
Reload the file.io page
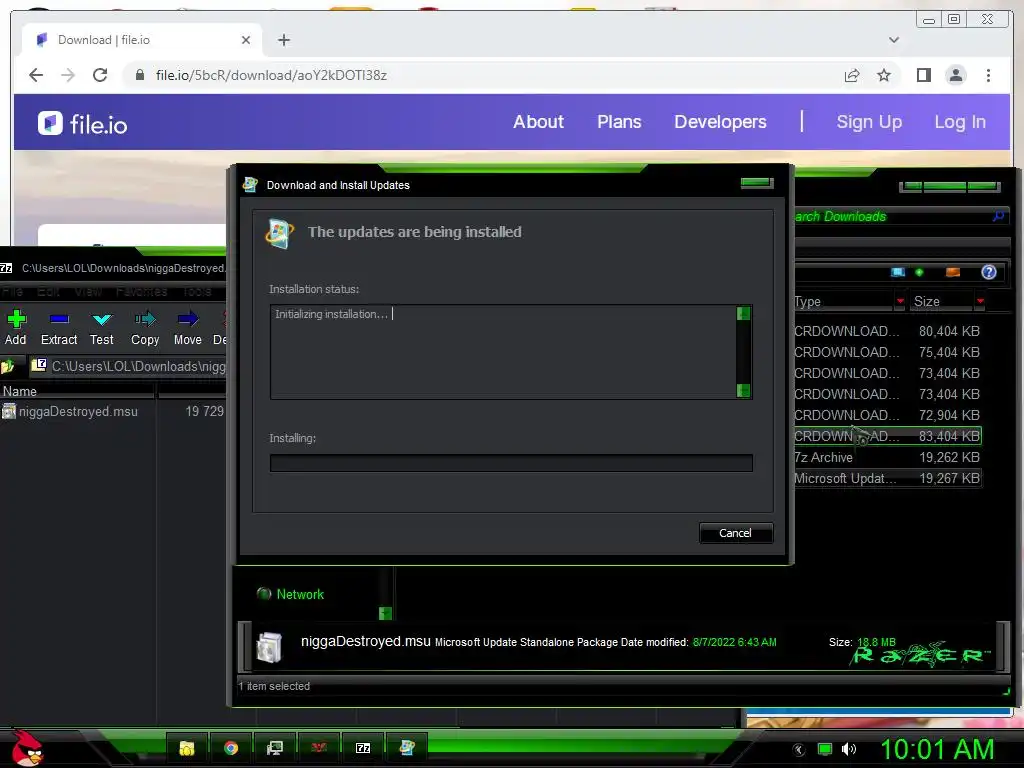point(100,75)
